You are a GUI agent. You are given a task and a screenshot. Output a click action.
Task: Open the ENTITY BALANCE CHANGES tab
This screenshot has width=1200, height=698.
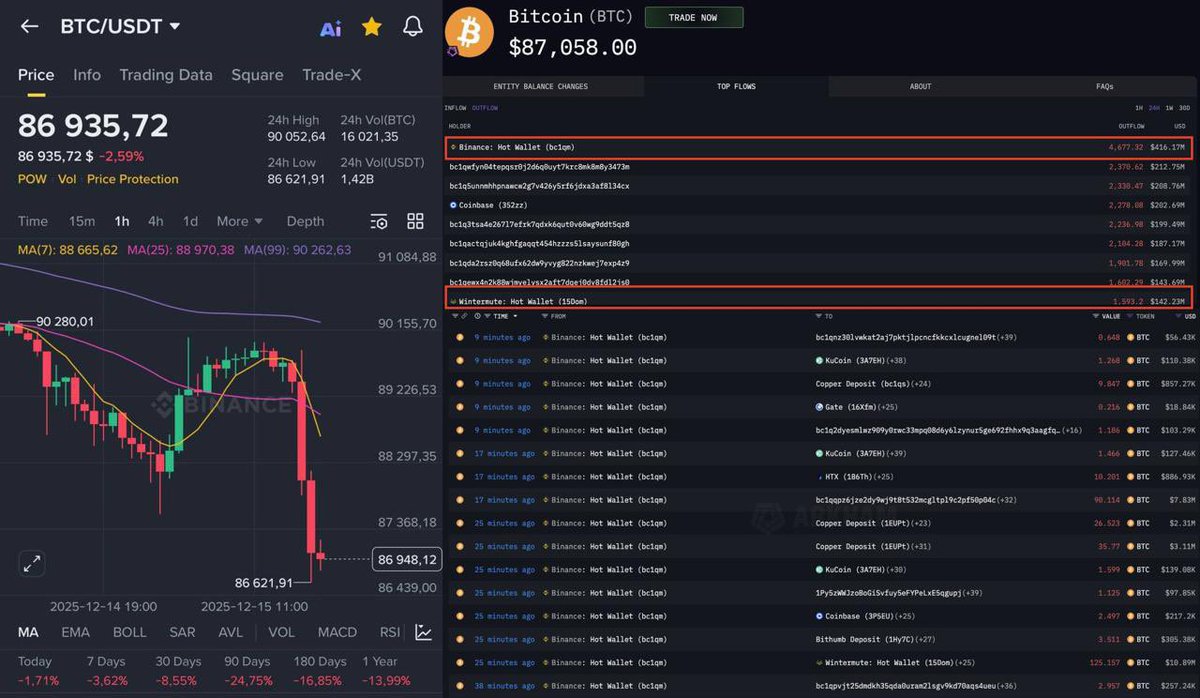[x=541, y=87]
